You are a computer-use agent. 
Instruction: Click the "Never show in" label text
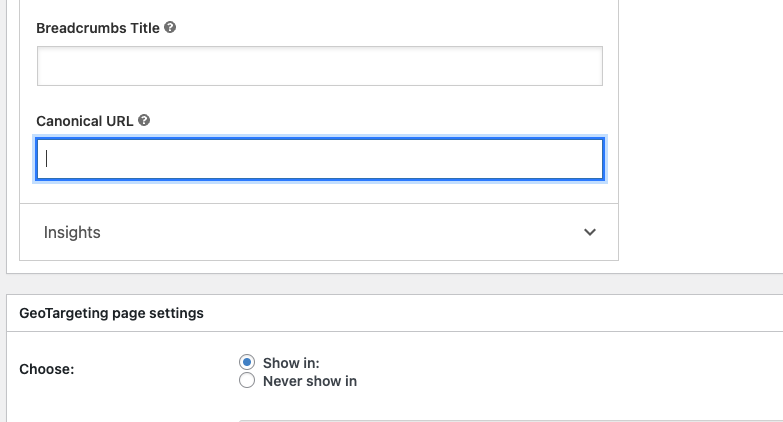click(x=310, y=381)
